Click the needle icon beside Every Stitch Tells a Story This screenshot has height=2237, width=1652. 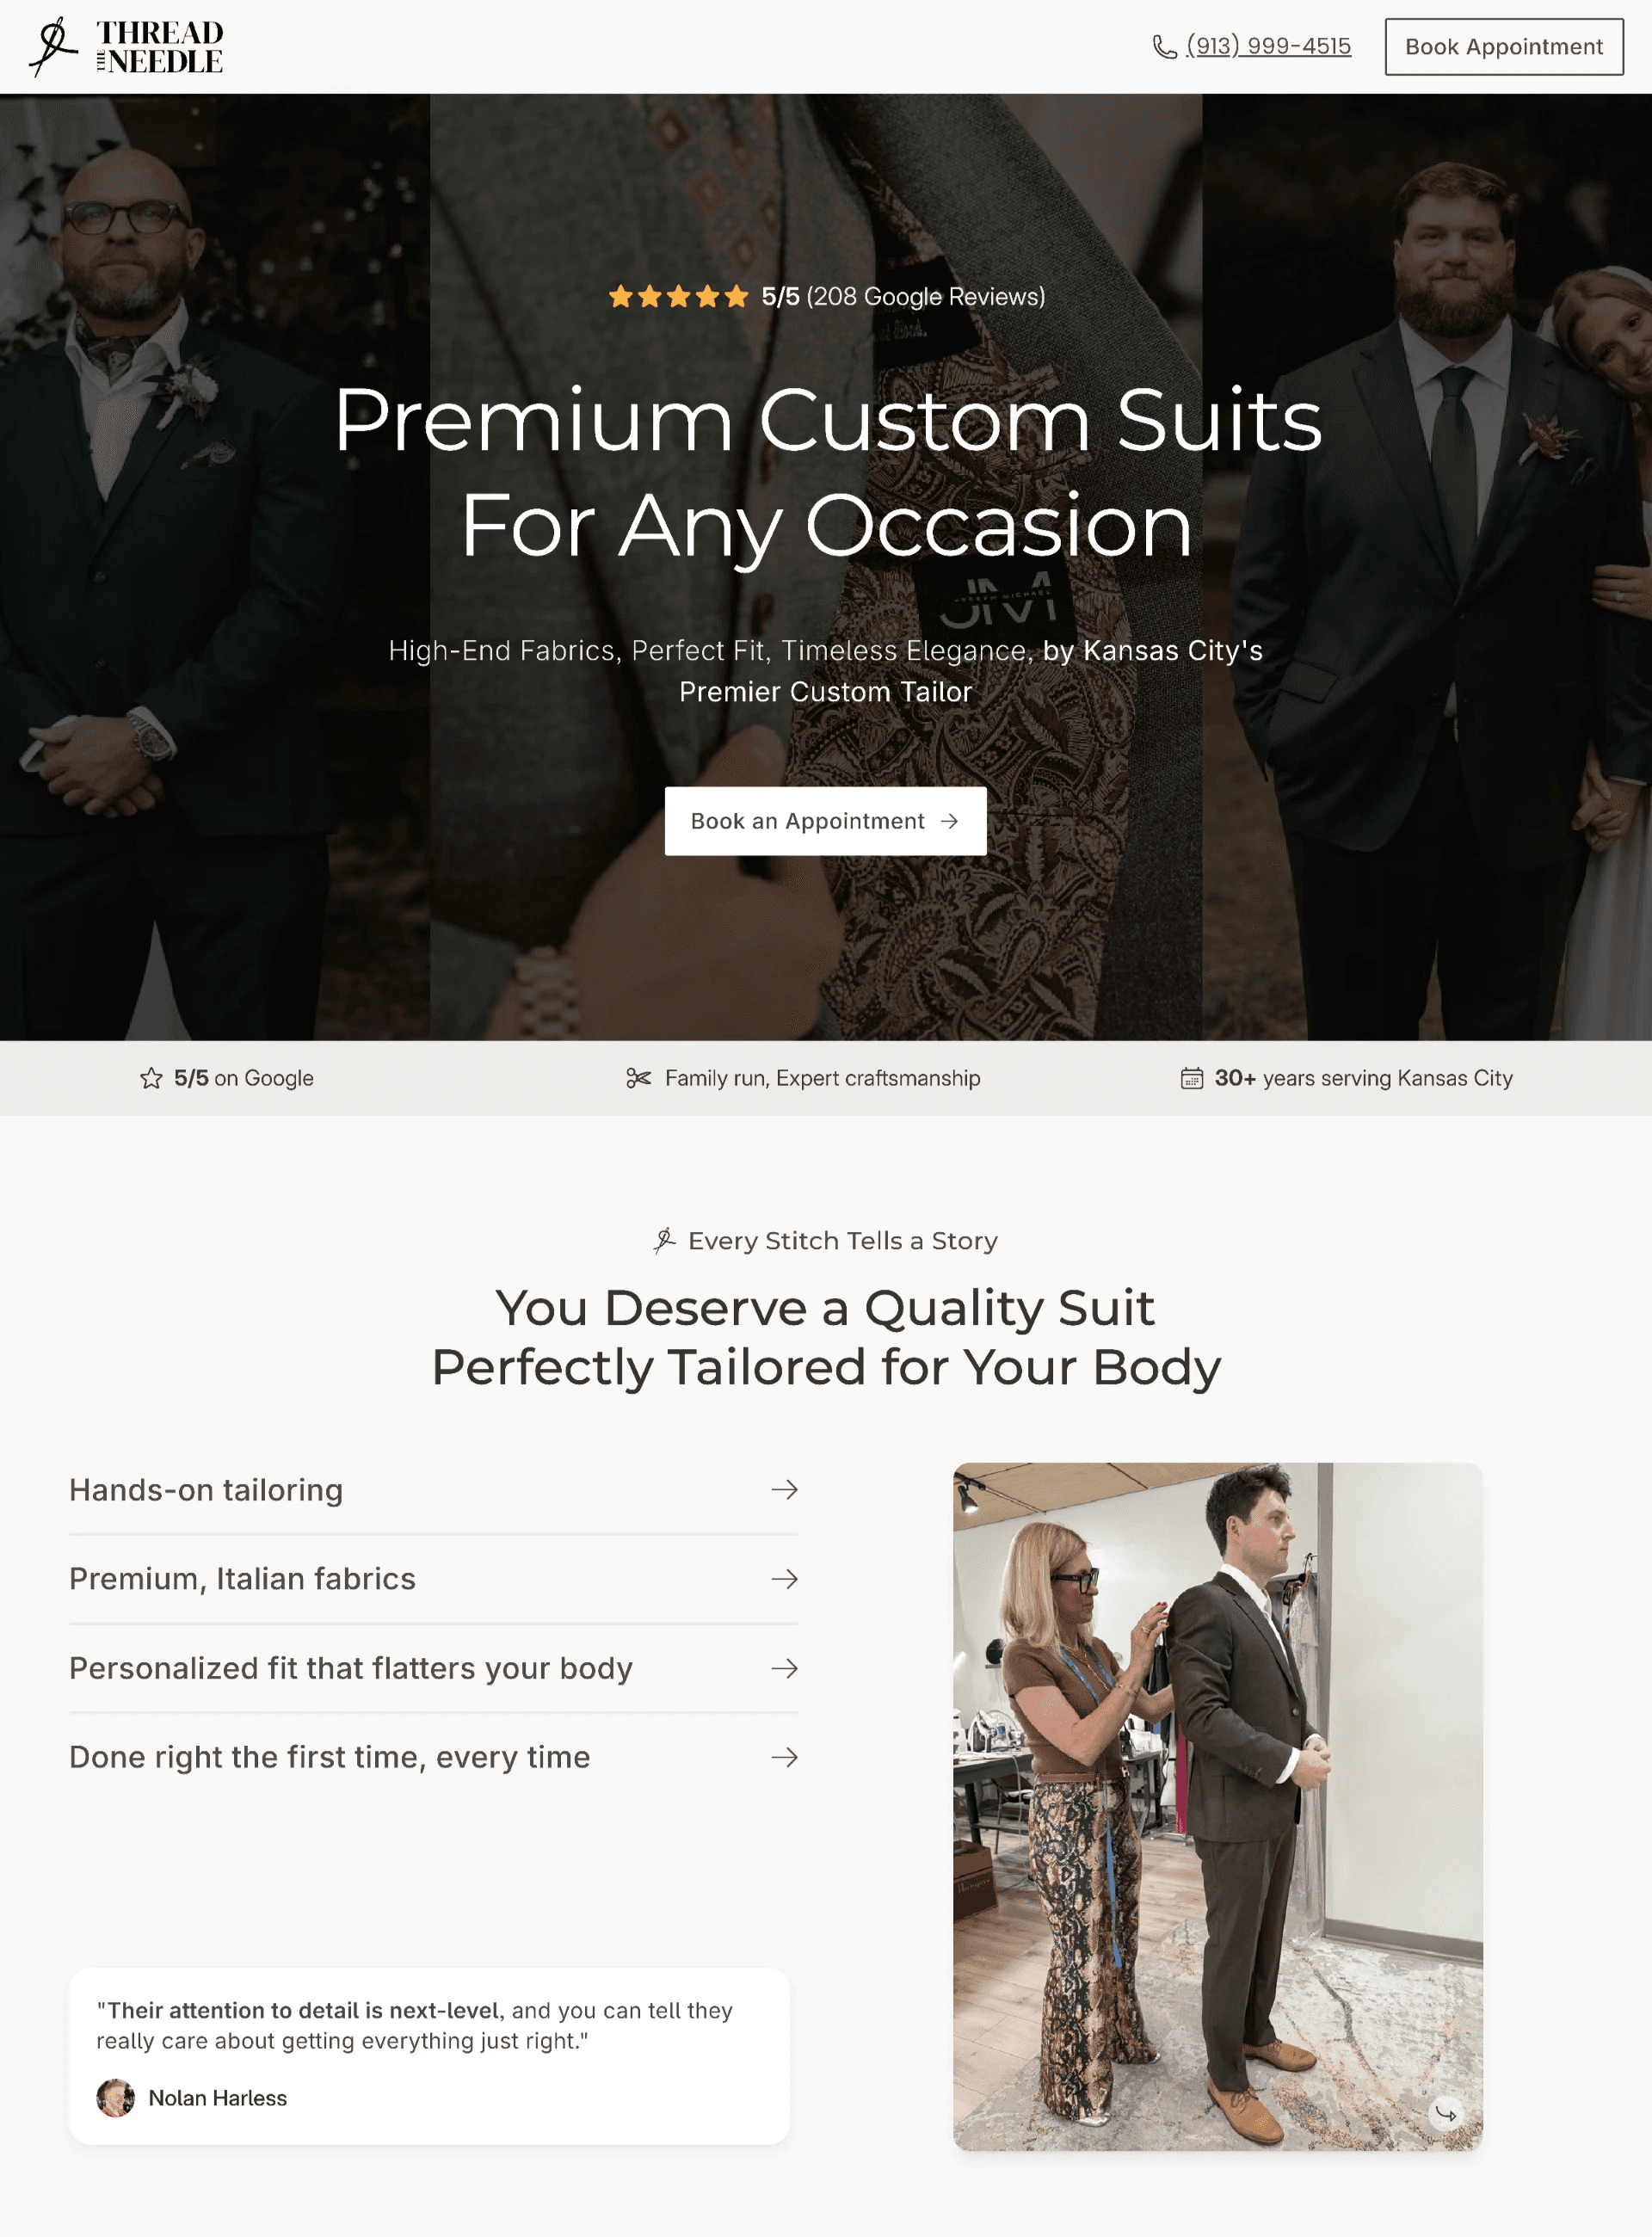coord(664,1241)
